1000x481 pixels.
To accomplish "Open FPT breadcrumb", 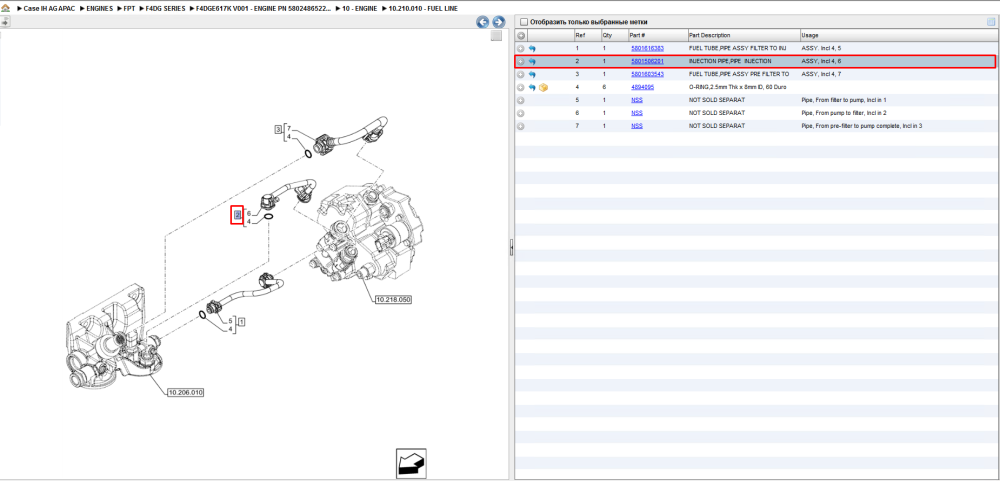I will [x=129, y=9].
